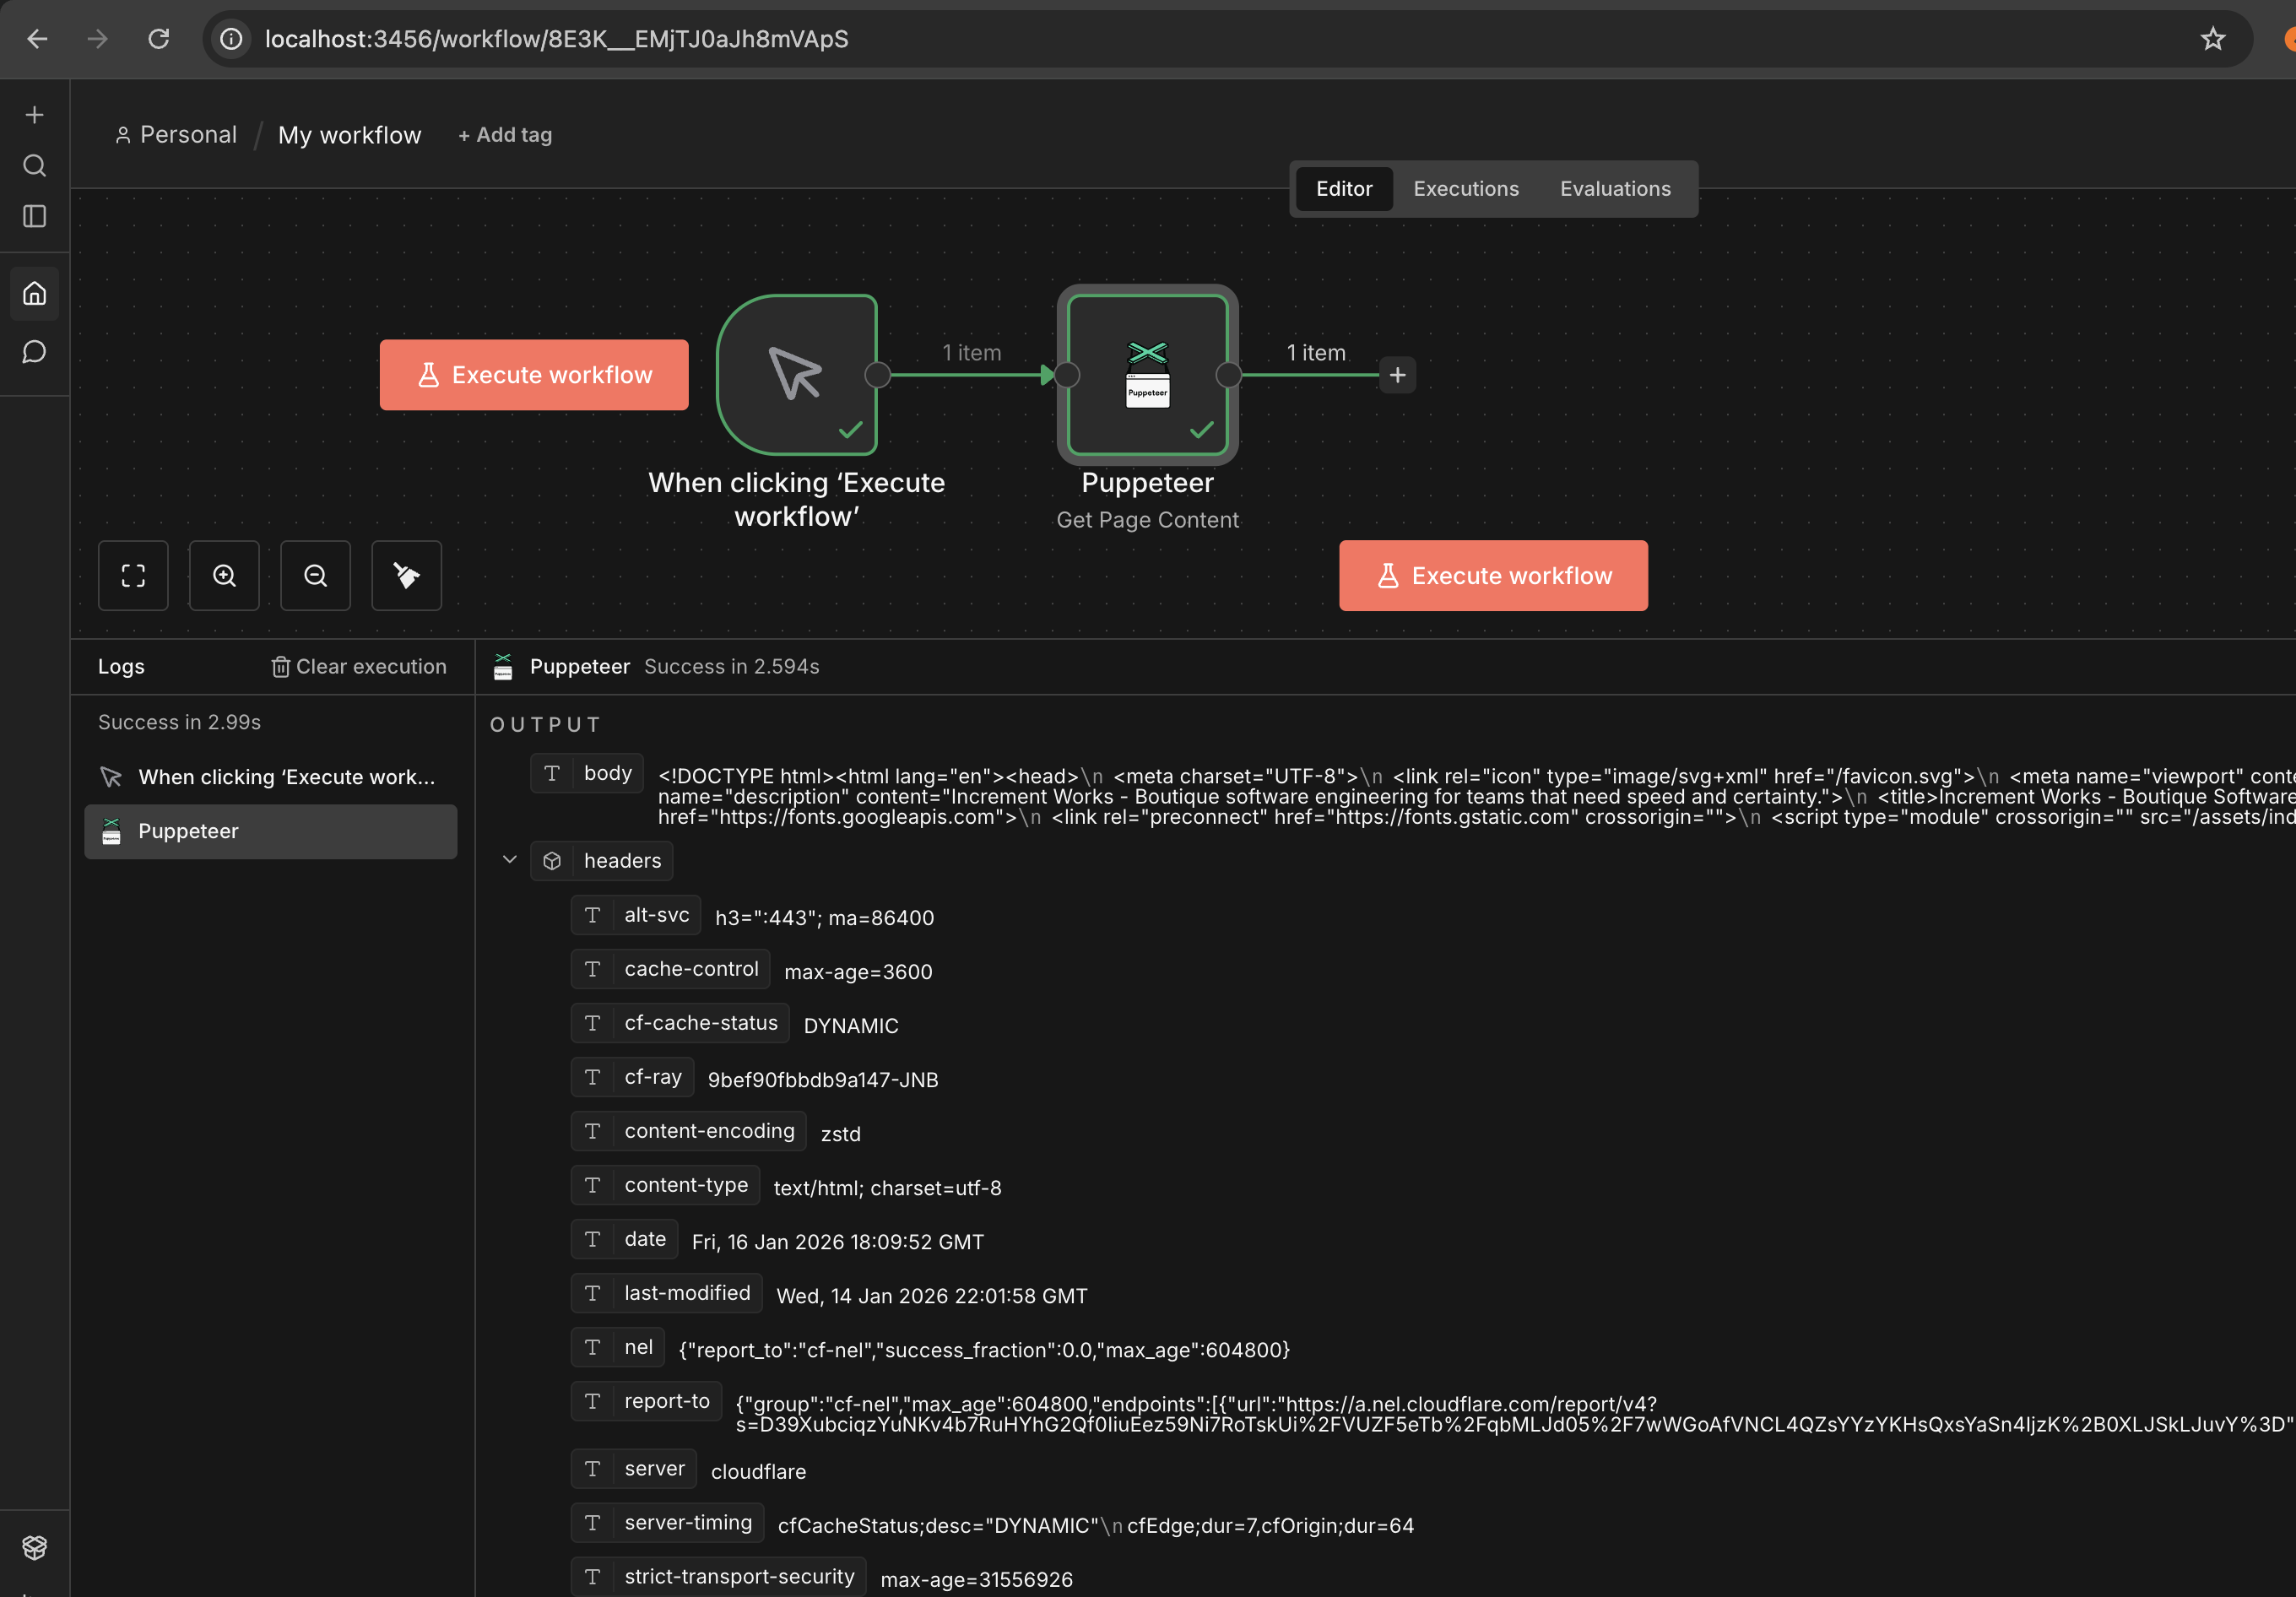Bookmark page with star icon
The width and height of the screenshot is (2296, 1597).
(x=2212, y=39)
